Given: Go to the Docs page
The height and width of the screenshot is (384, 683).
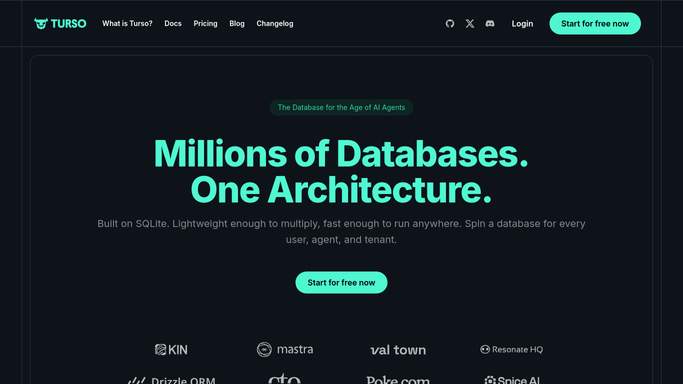Looking at the screenshot, I should [173, 24].
